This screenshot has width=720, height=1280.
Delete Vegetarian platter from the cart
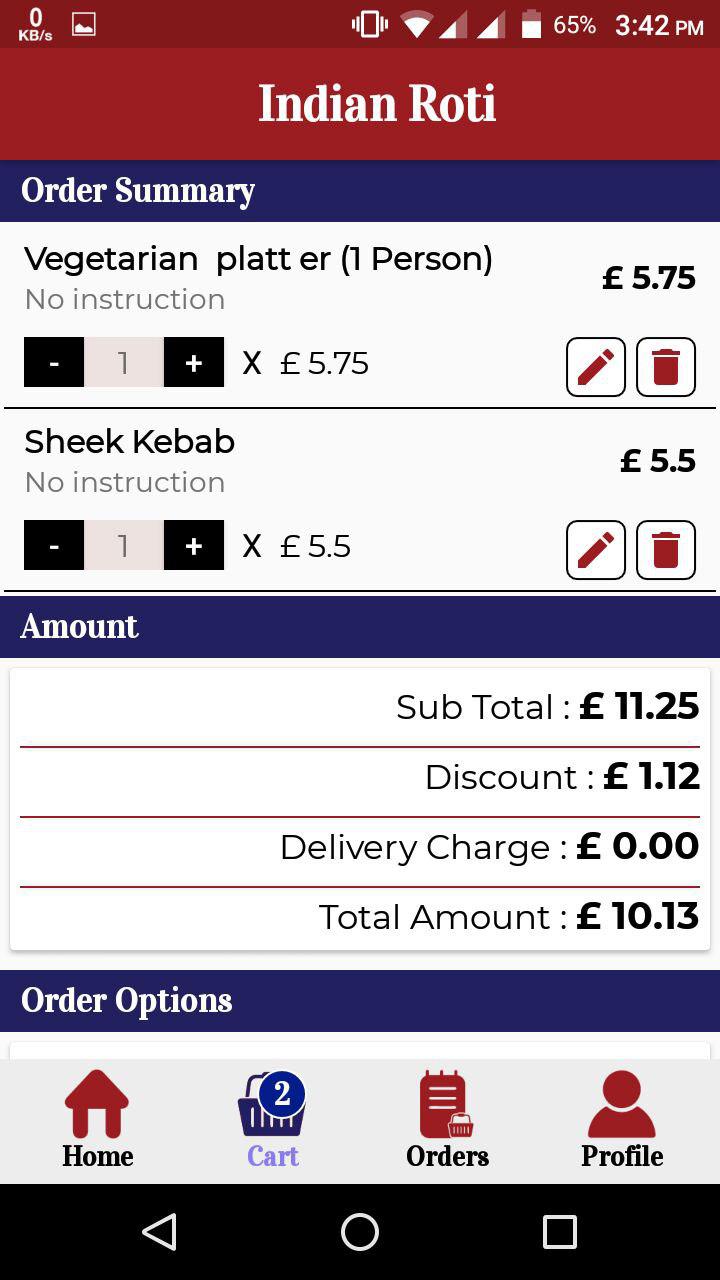(x=666, y=367)
